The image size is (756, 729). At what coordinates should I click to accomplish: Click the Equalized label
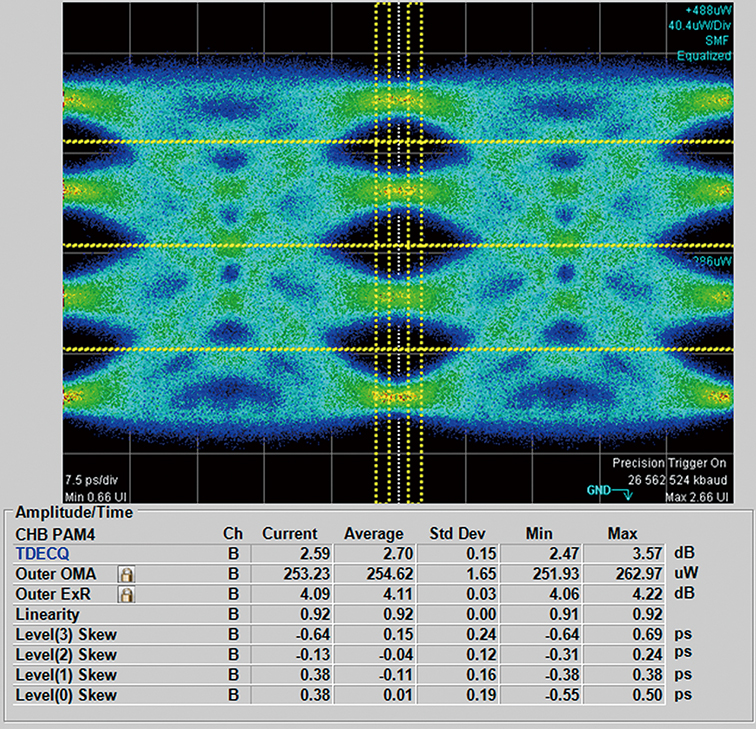coord(704,56)
